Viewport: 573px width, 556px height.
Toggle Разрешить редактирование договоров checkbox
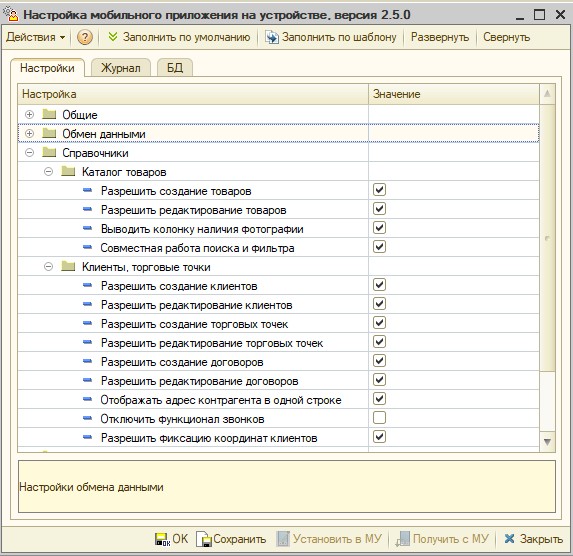click(x=379, y=379)
